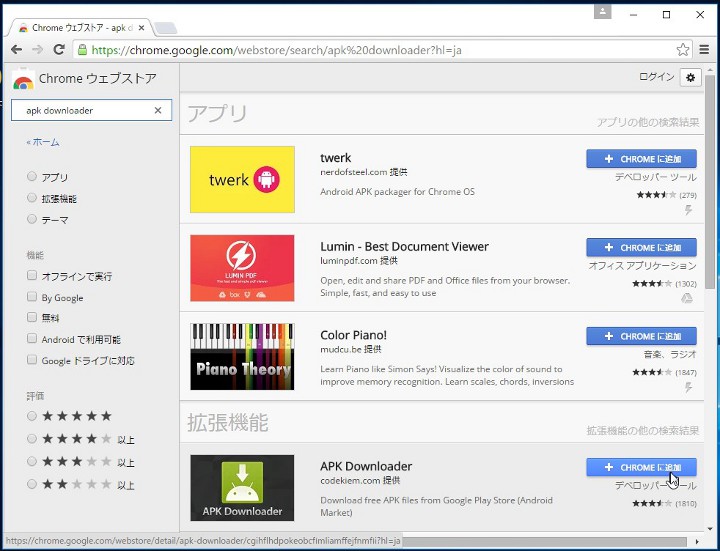Reload the current page
Screen dimensions: 720x551
pos(59,50)
